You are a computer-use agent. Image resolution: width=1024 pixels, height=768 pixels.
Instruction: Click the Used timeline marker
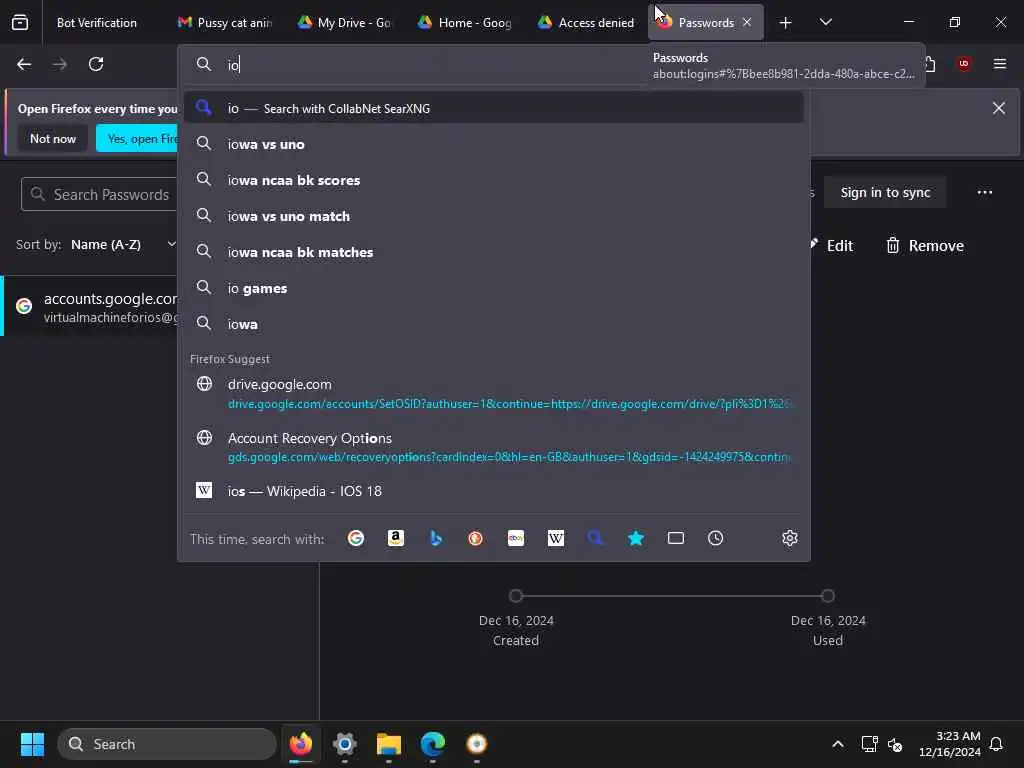827,596
